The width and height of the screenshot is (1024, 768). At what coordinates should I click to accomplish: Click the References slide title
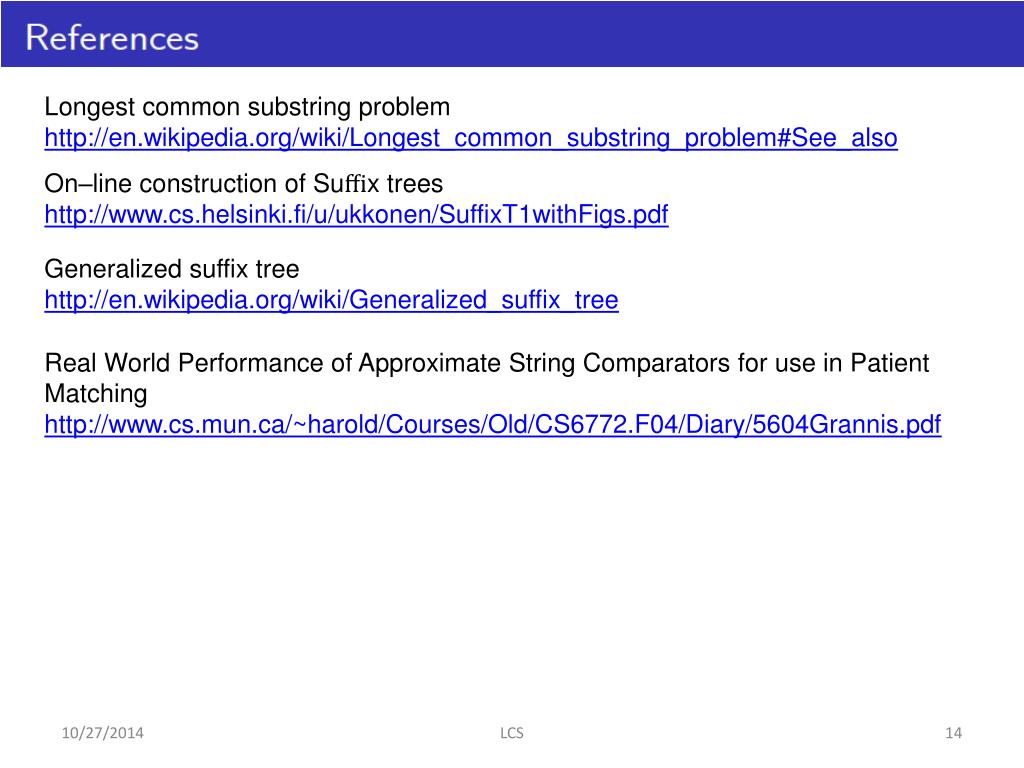coord(112,37)
